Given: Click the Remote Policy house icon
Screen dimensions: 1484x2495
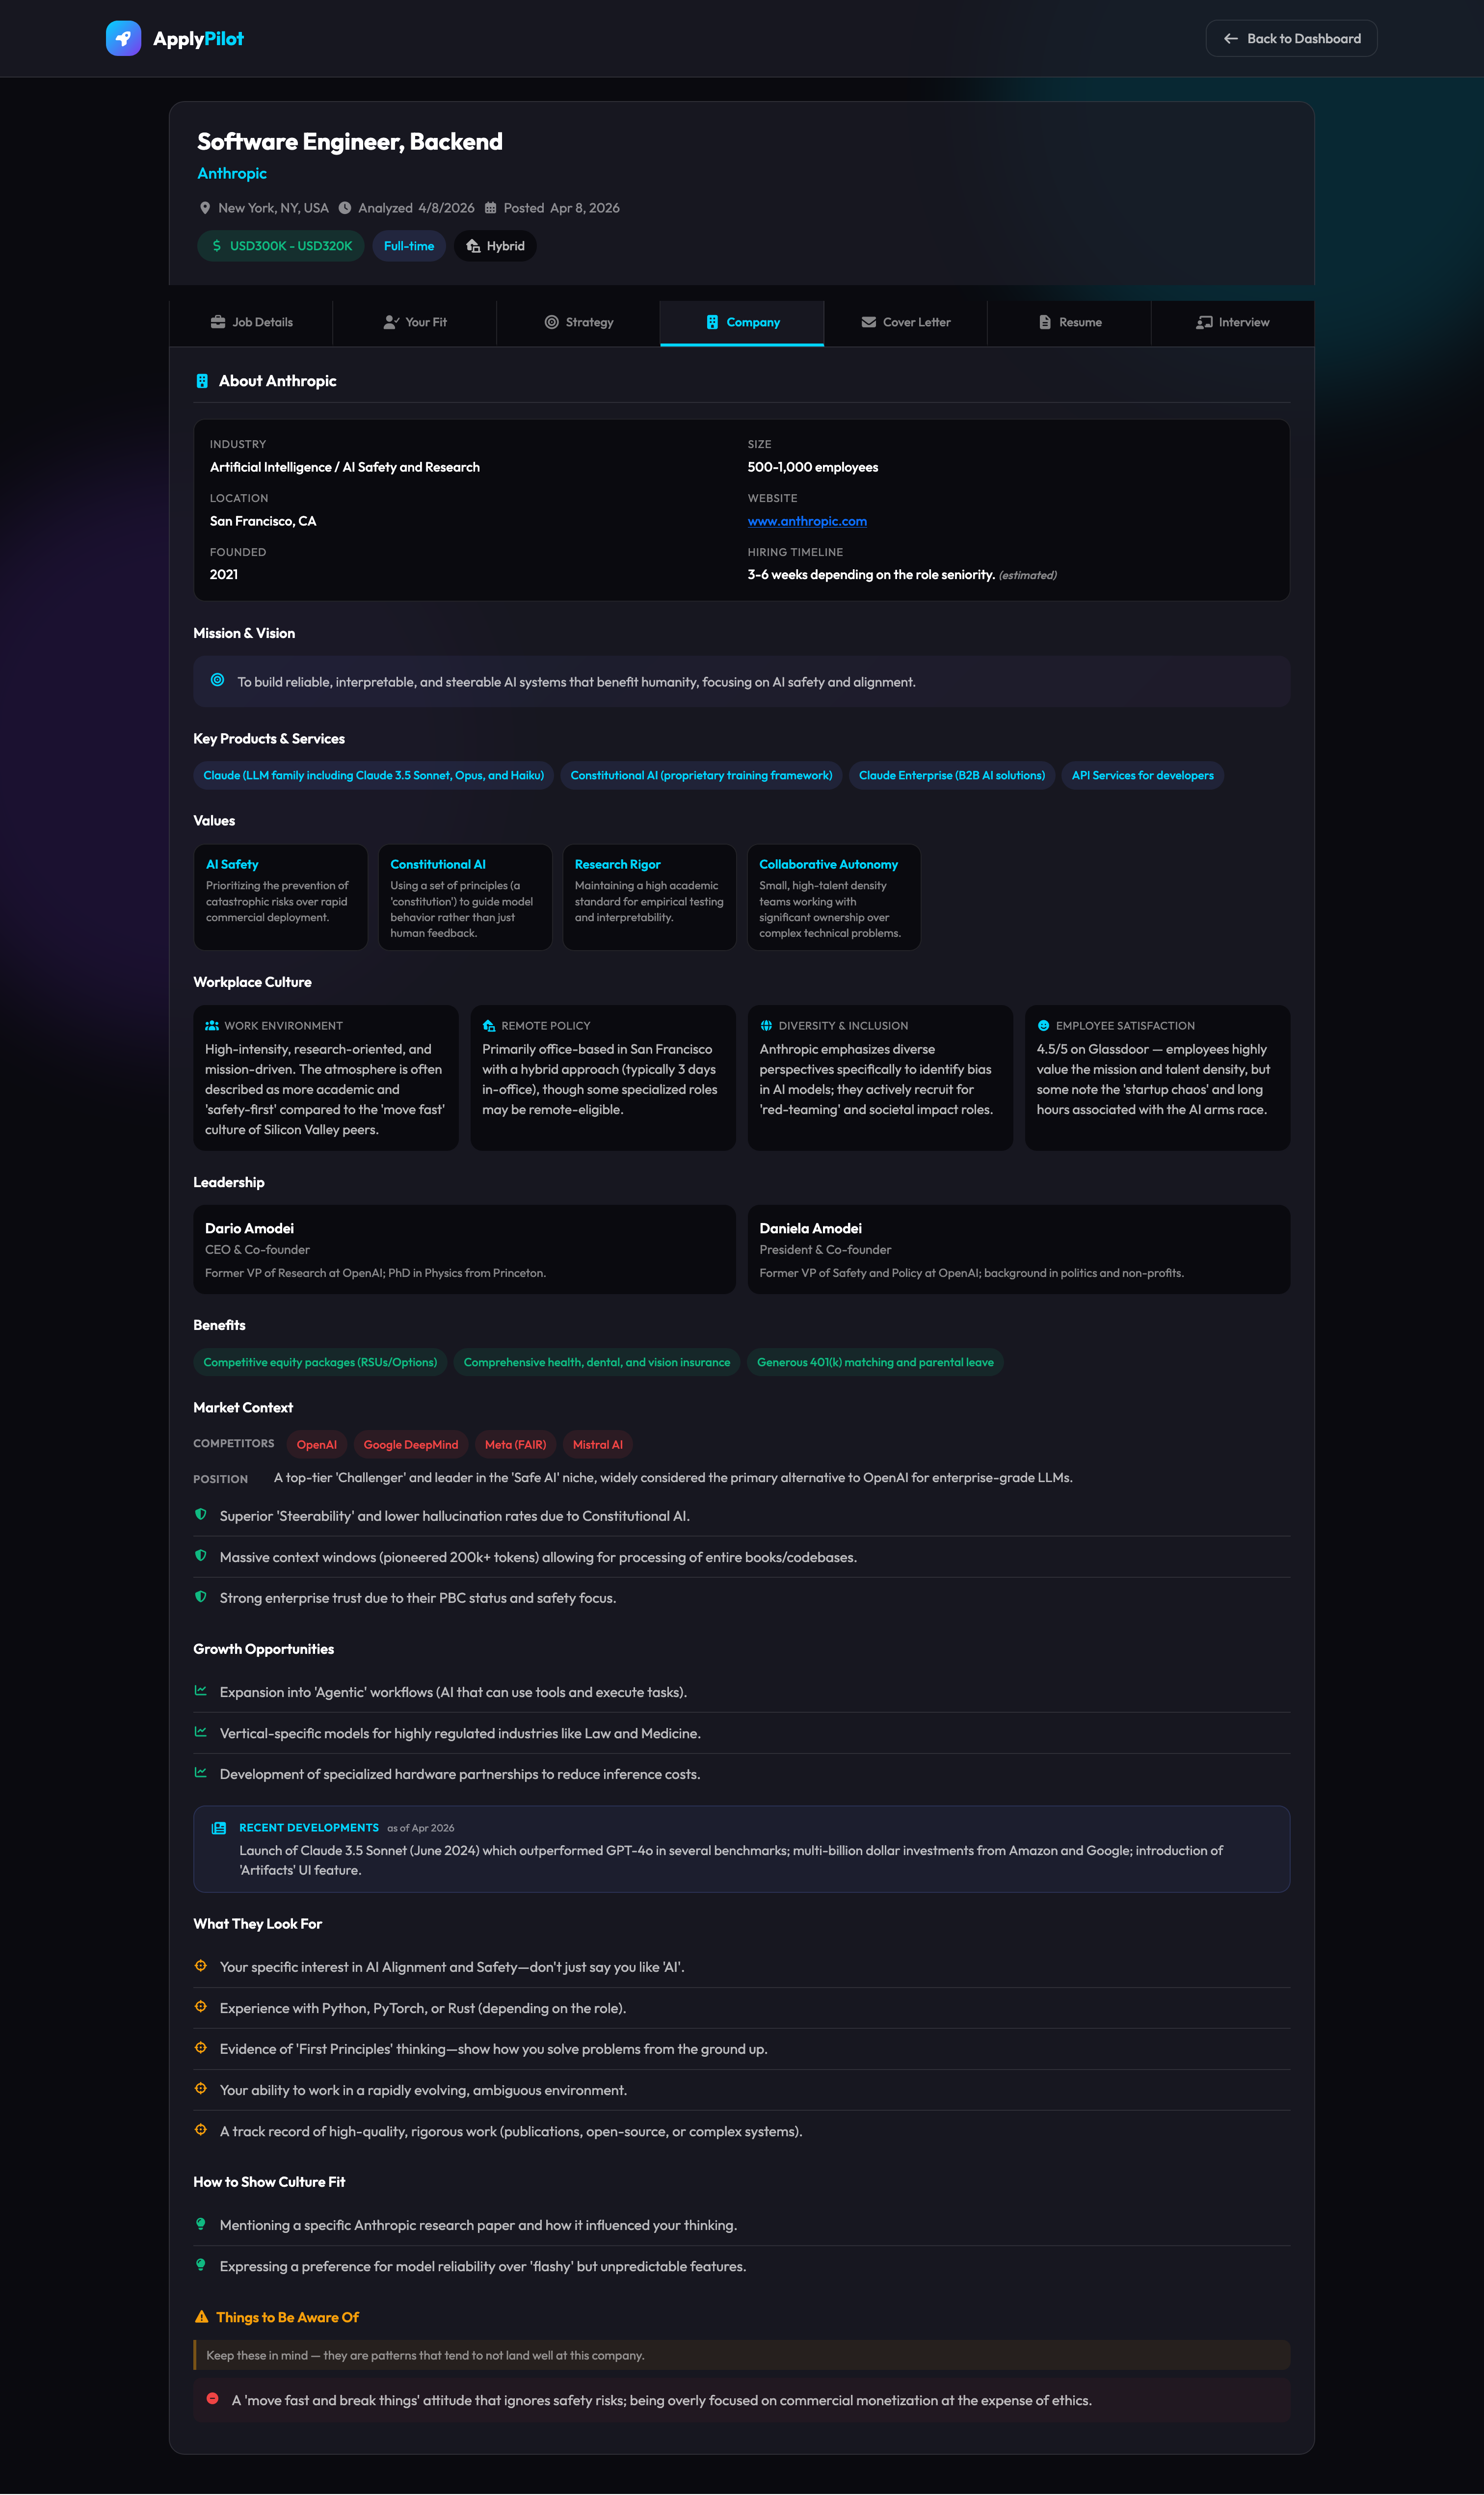Looking at the screenshot, I should [489, 1026].
